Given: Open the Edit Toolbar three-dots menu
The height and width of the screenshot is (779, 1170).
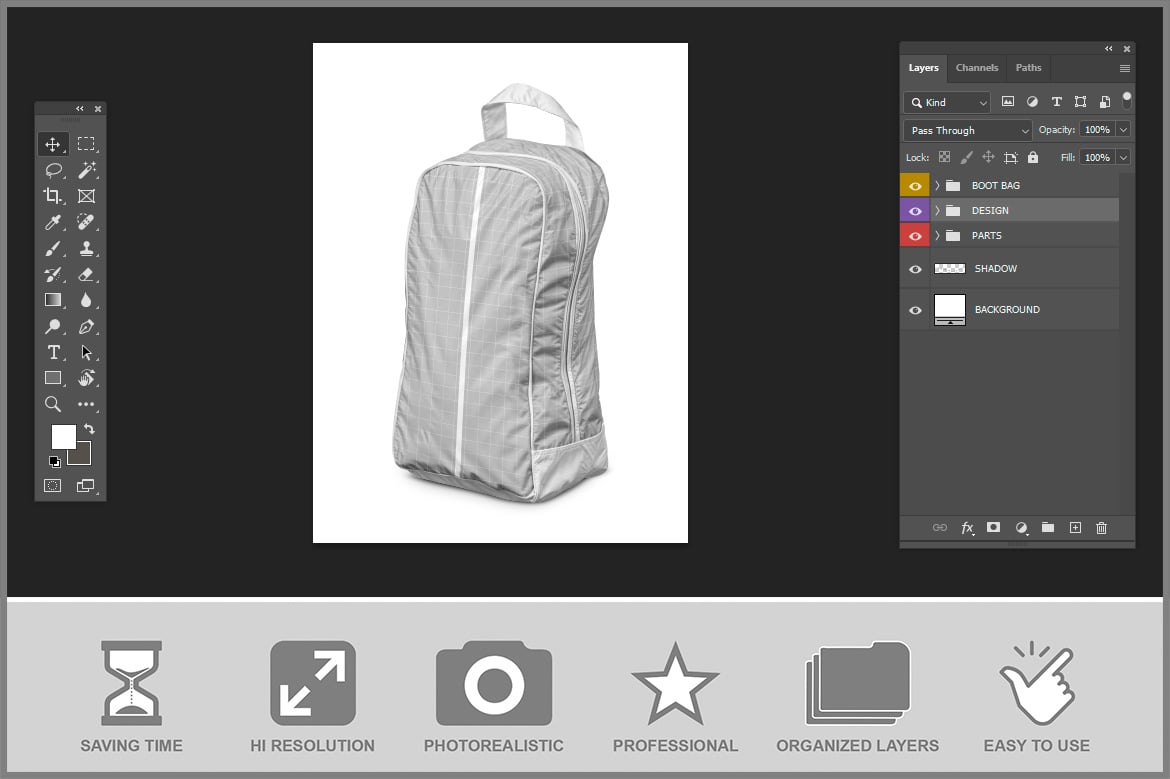Looking at the screenshot, I should (87, 404).
